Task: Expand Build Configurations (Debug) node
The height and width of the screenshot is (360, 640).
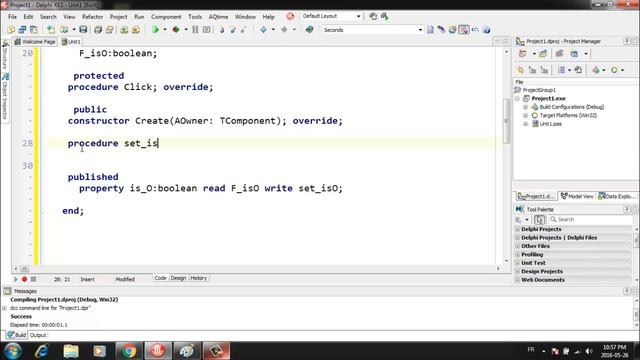Action: pyautogui.click(x=526, y=107)
